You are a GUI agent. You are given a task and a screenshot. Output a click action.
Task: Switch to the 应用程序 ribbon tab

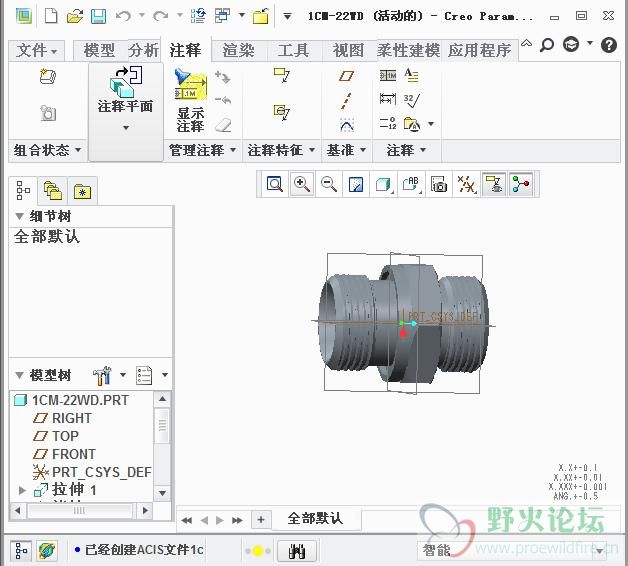click(x=479, y=50)
